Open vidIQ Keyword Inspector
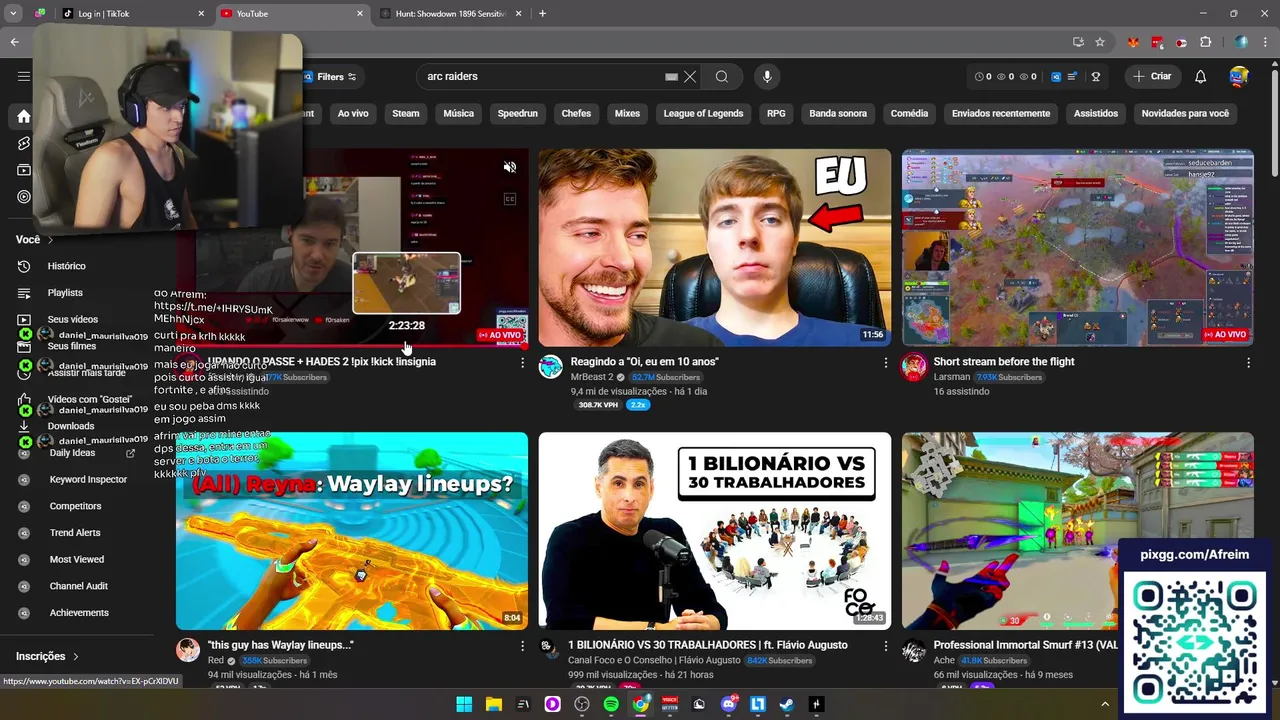Screen dimensions: 1280x720 [88, 480]
